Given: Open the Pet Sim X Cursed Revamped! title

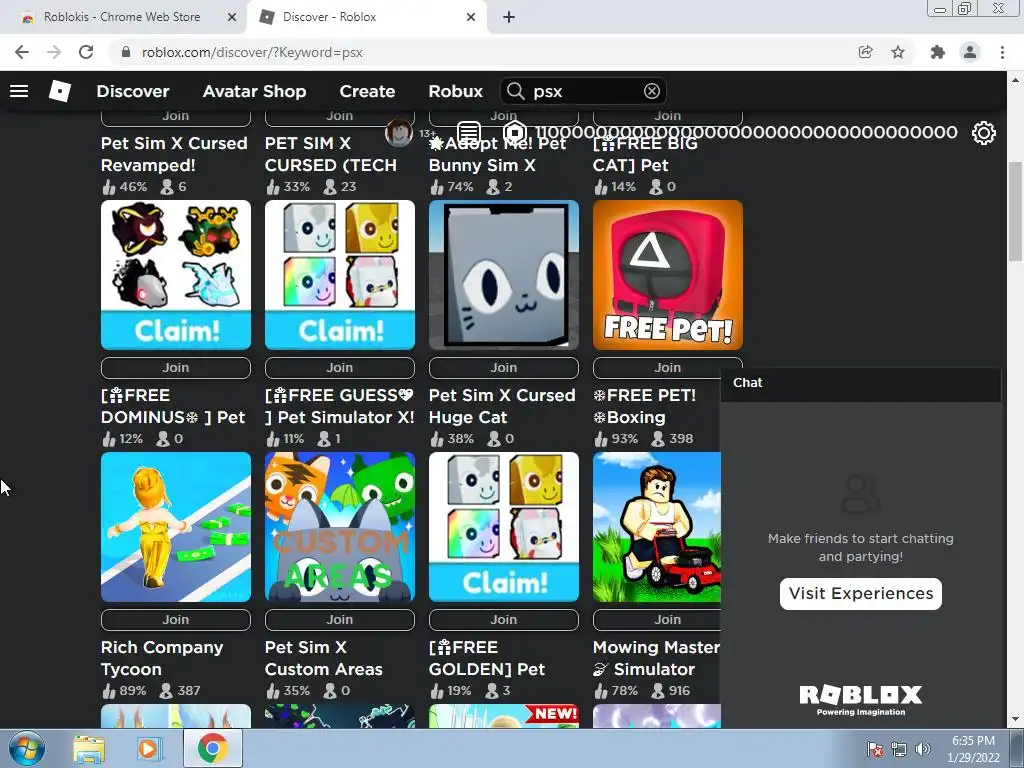Looking at the screenshot, I should 174,154.
